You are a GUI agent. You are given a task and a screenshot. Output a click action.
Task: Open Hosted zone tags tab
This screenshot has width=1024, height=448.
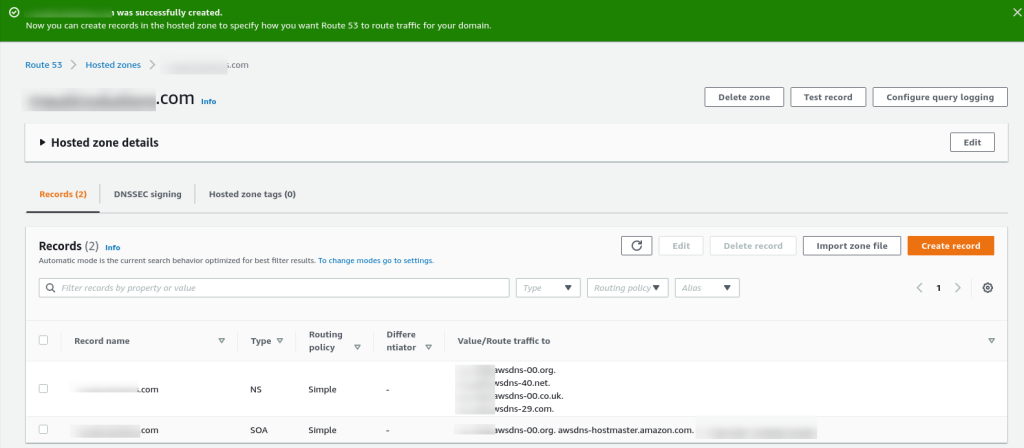pos(252,194)
